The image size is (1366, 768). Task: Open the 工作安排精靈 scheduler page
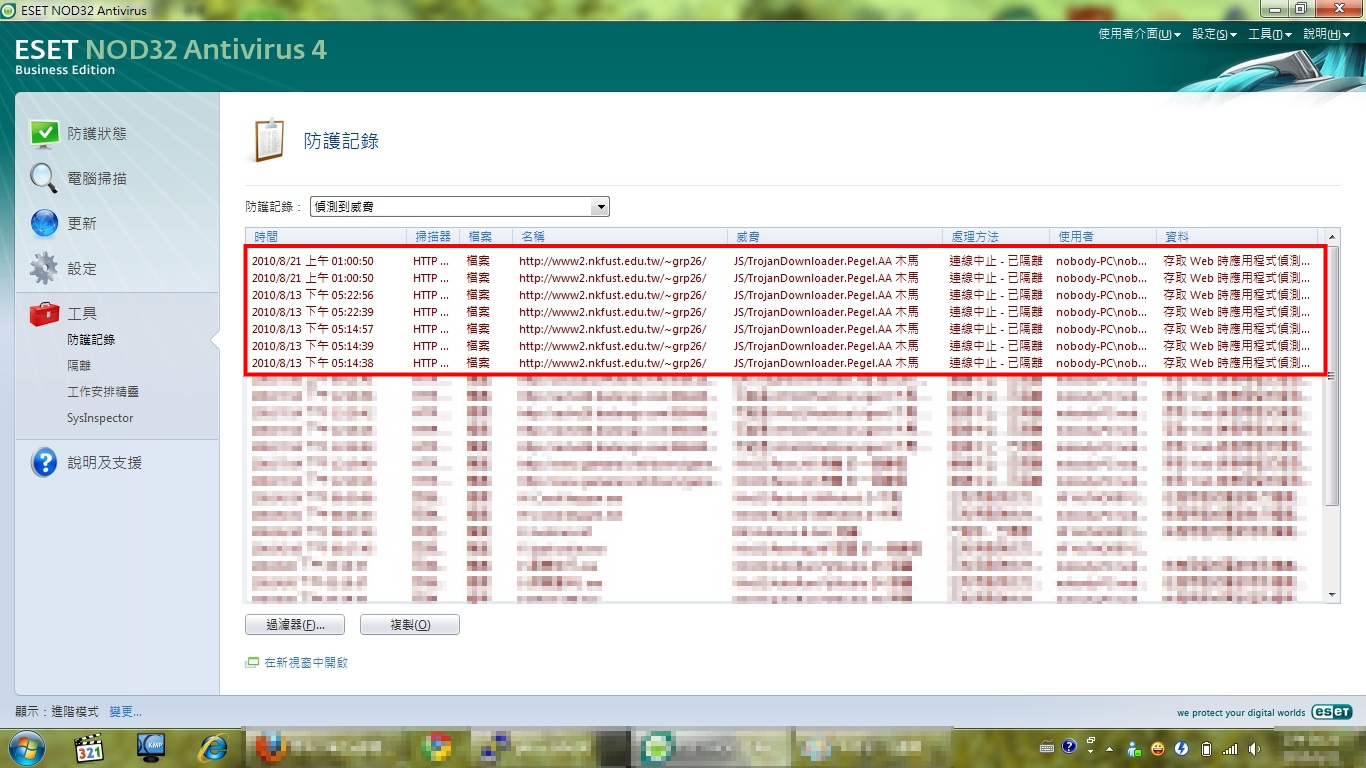pyautogui.click(x=103, y=392)
